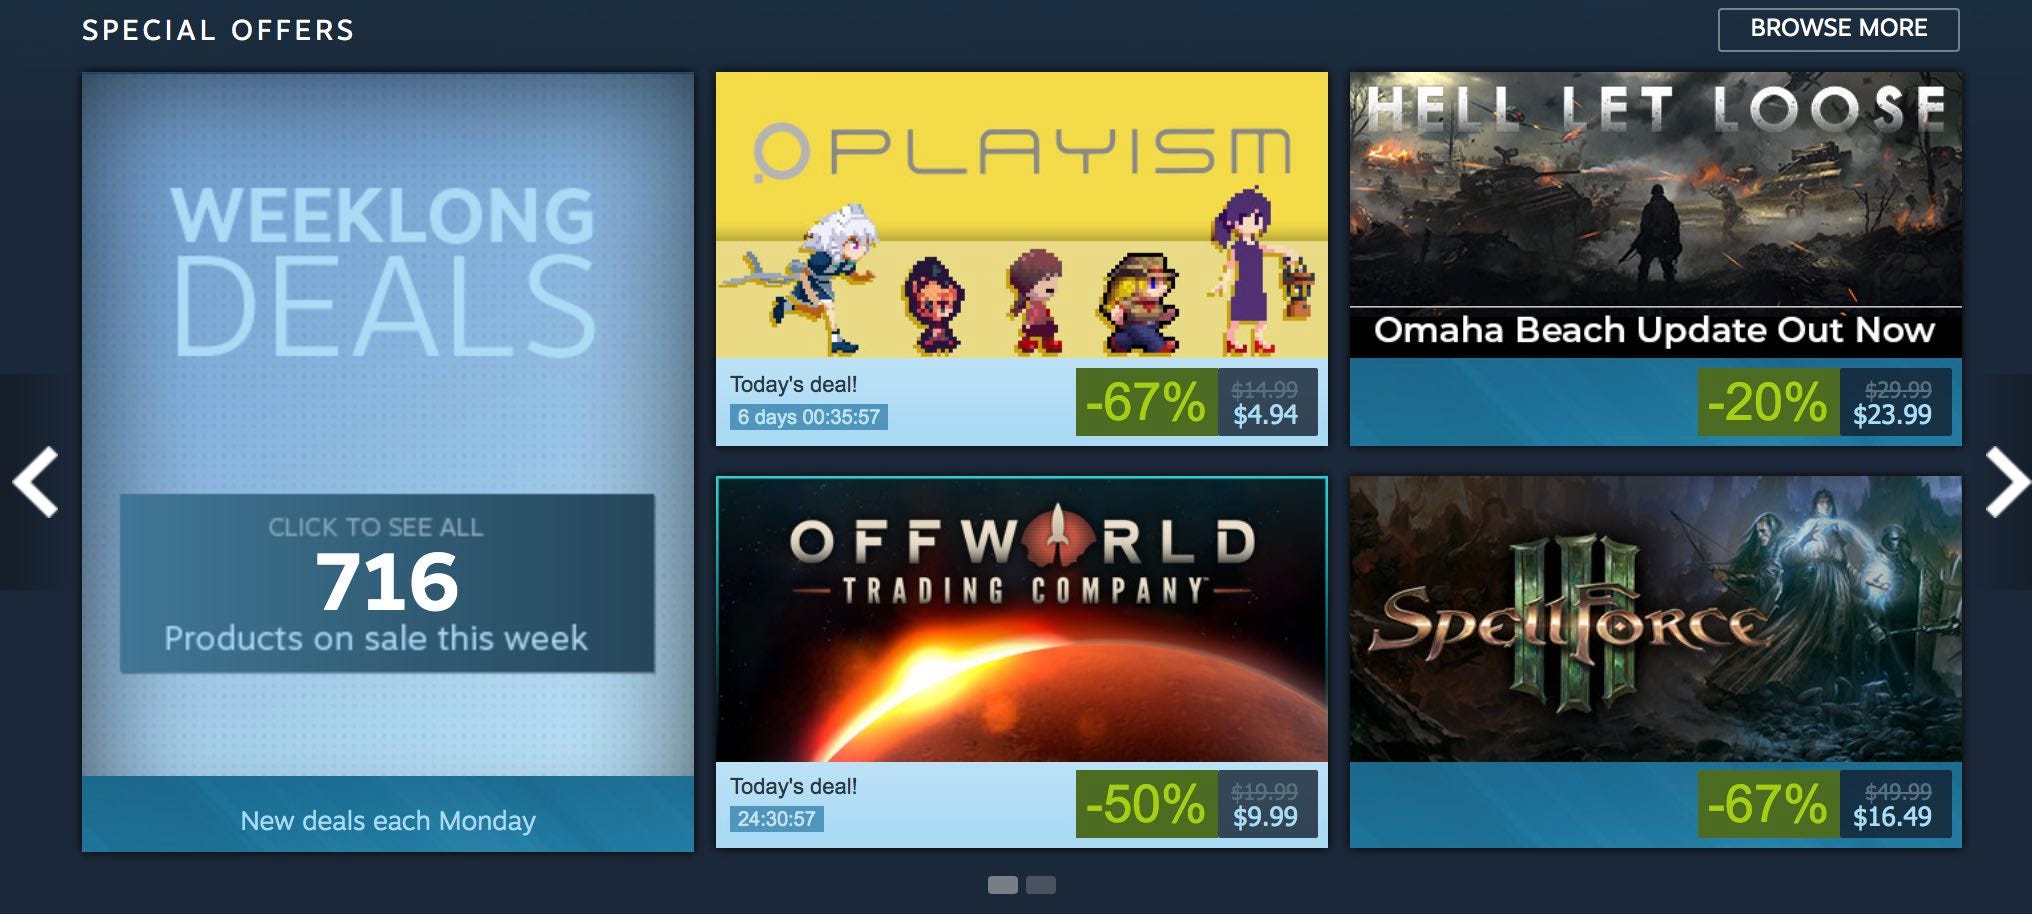Image resolution: width=2032 pixels, height=914 pixels.
Task: Click the -20% Hell Let Loose discount
Action: pyautogui.click(x=1768, y=402)
